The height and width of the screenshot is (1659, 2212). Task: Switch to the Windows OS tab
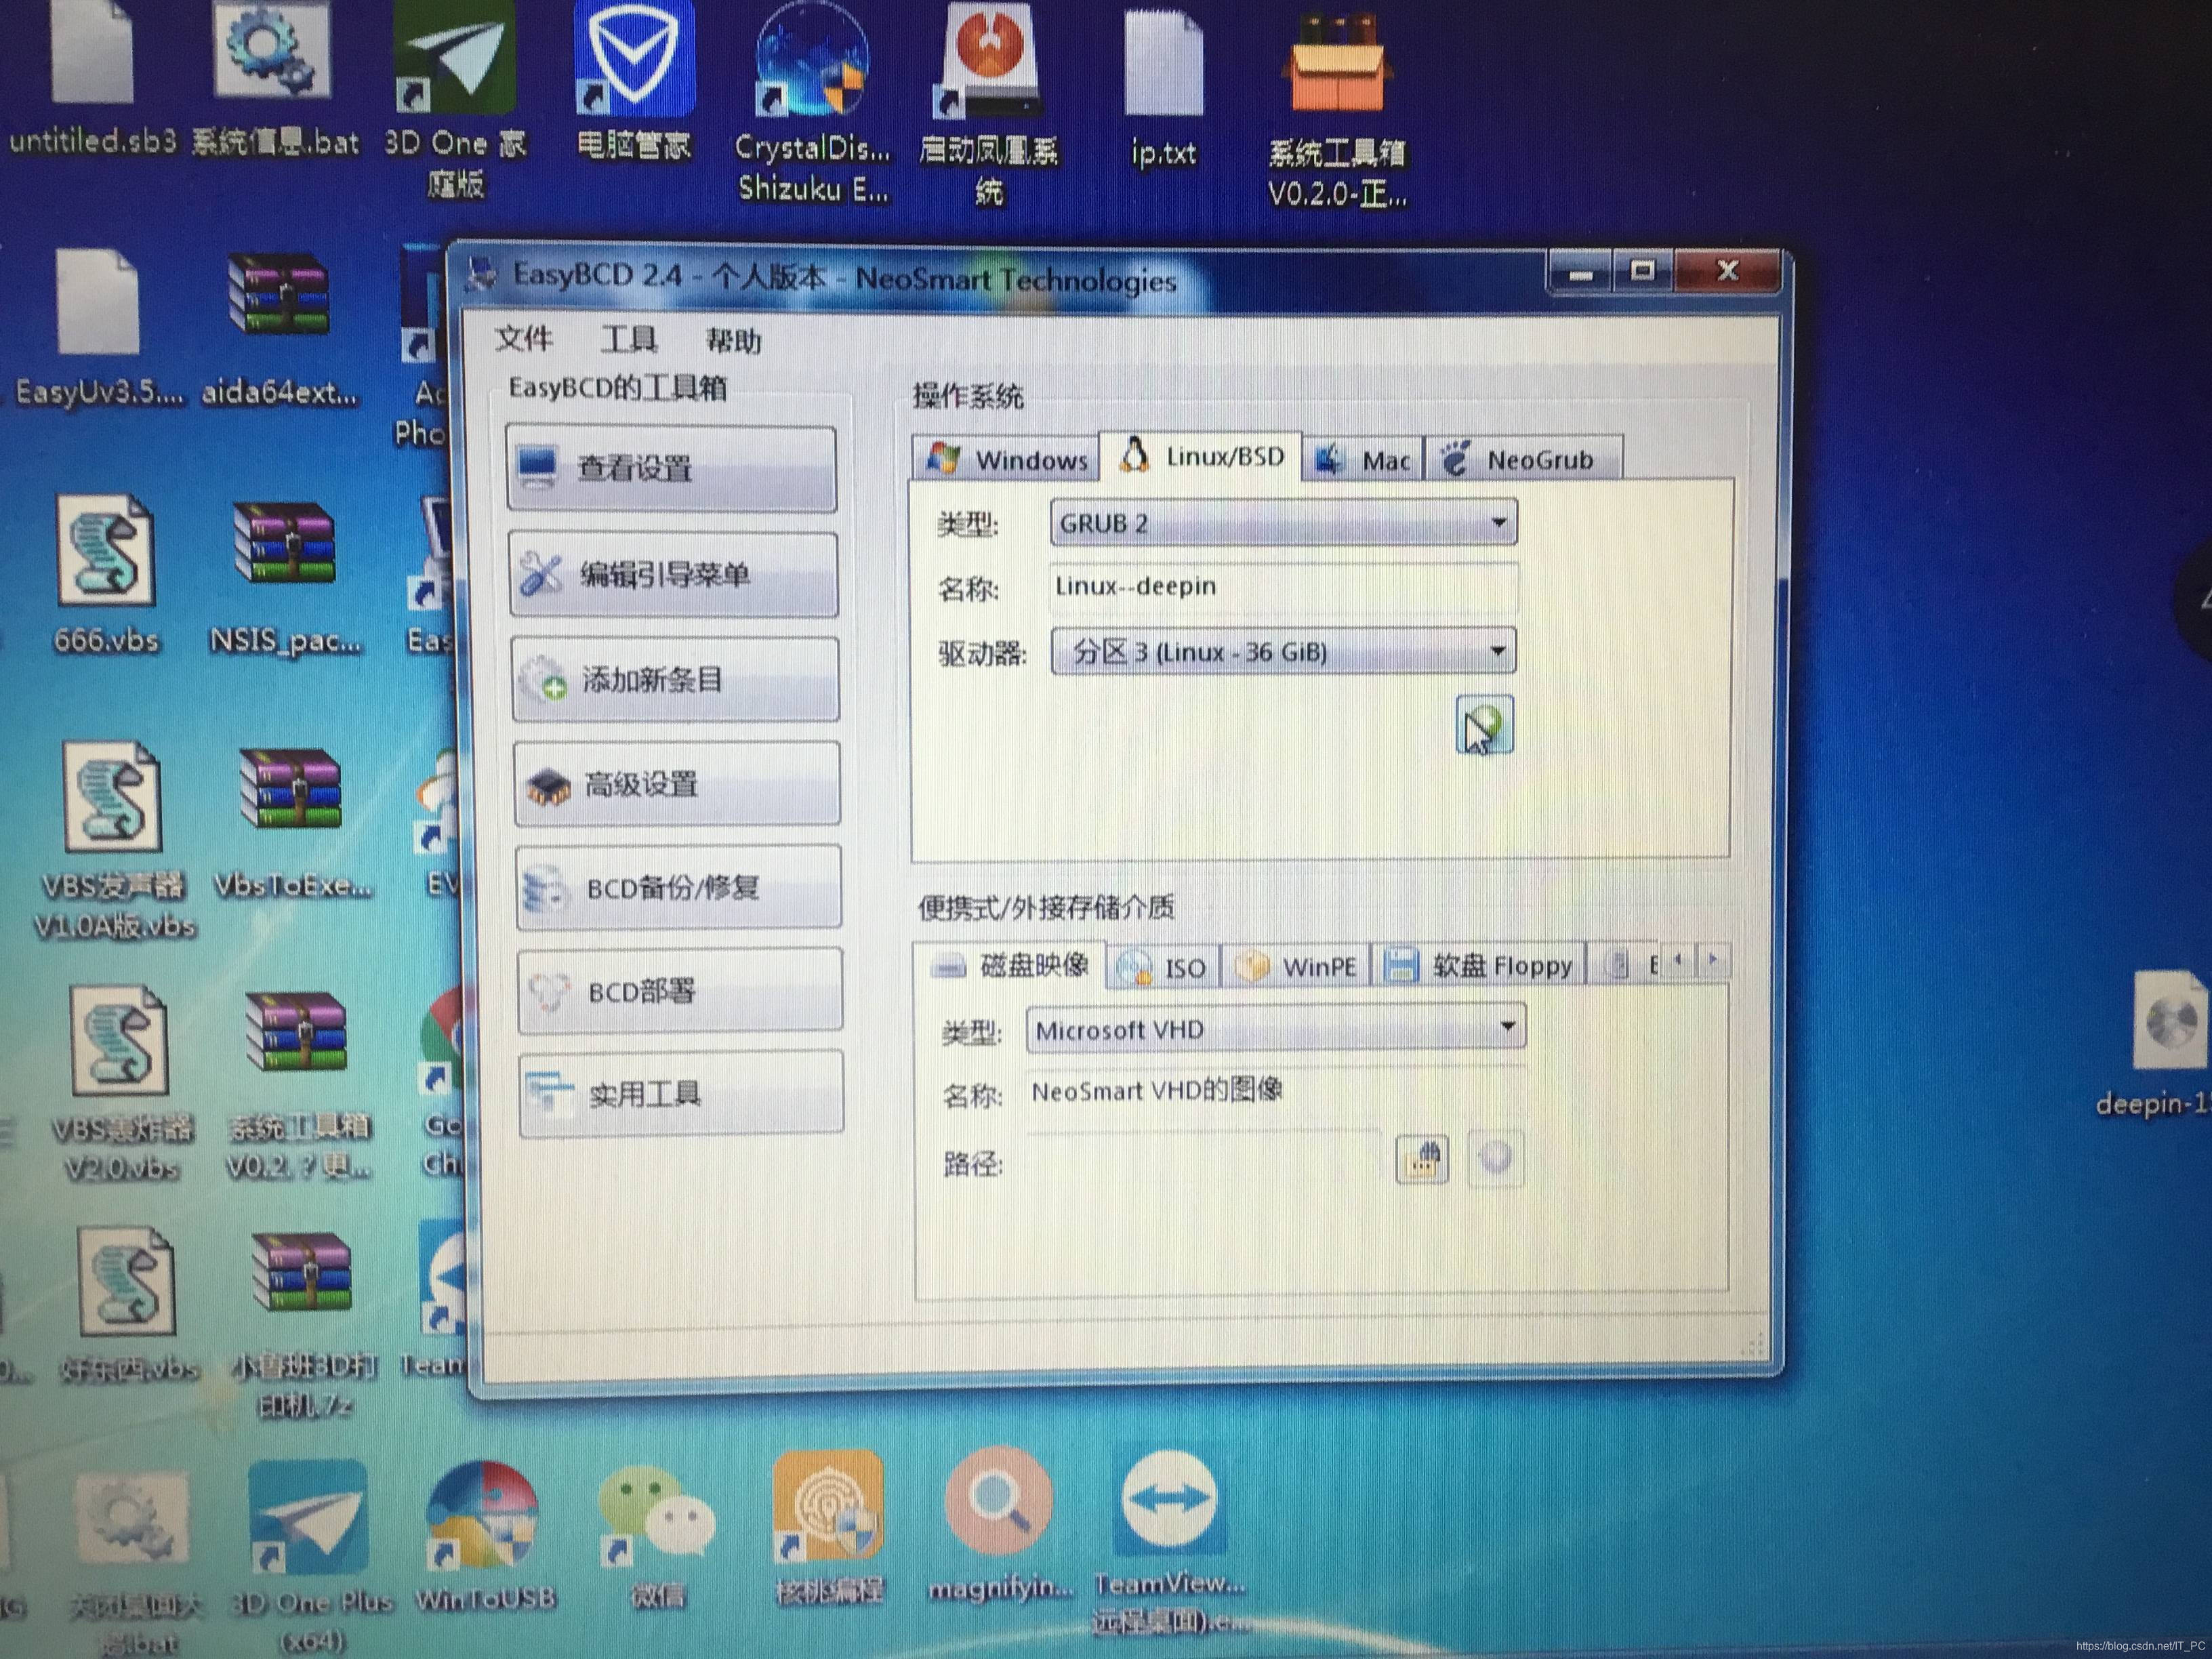pyautogui.click(x=1006, y=460)
